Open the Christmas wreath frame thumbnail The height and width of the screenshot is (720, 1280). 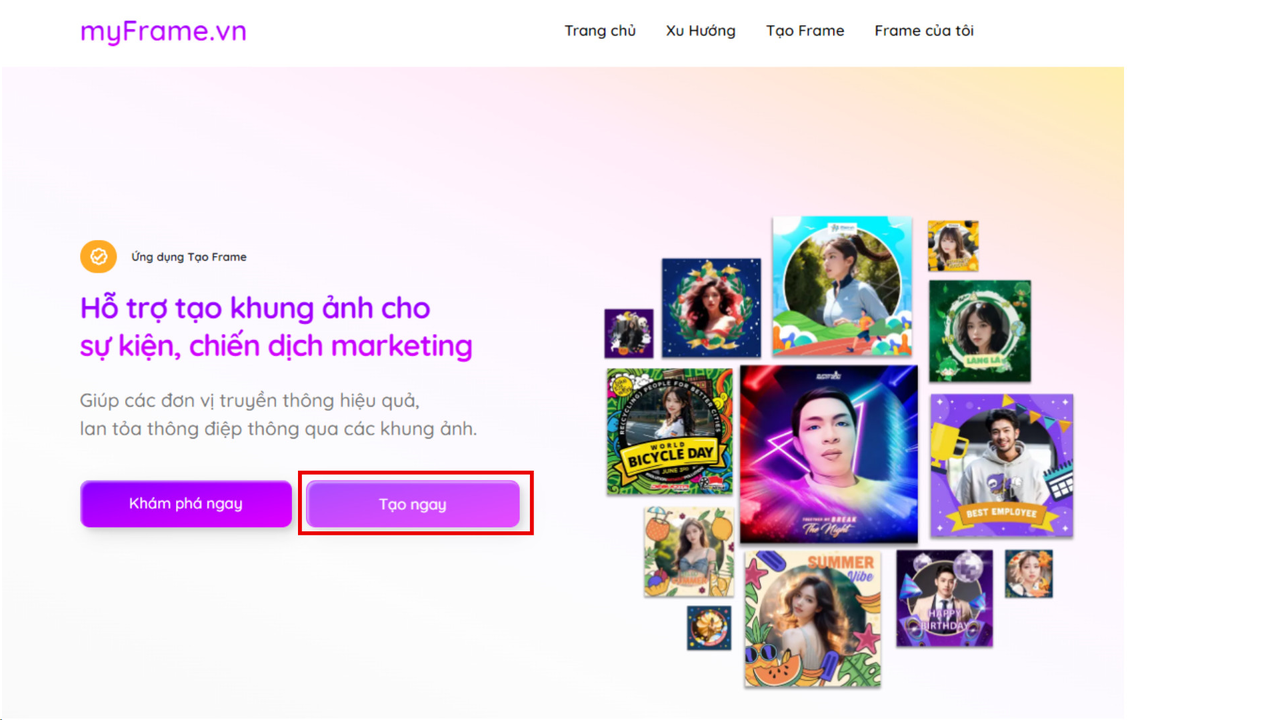pyautogui.click(x=711, y=307)
